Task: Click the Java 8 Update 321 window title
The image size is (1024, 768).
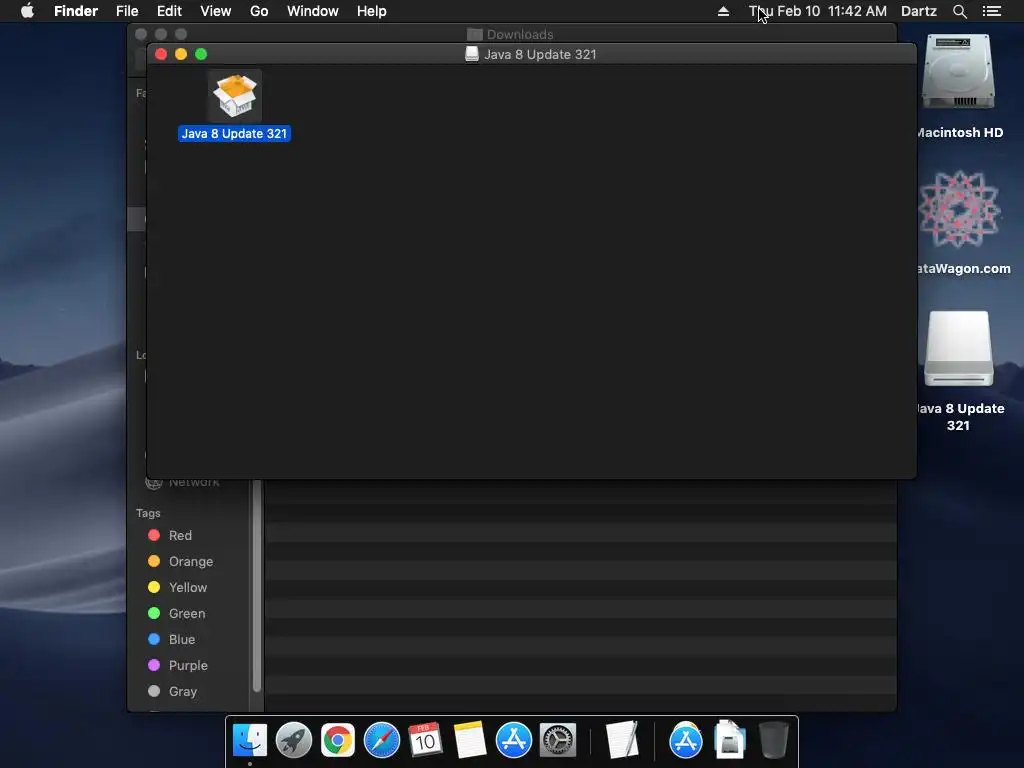Action: (539, 55)
